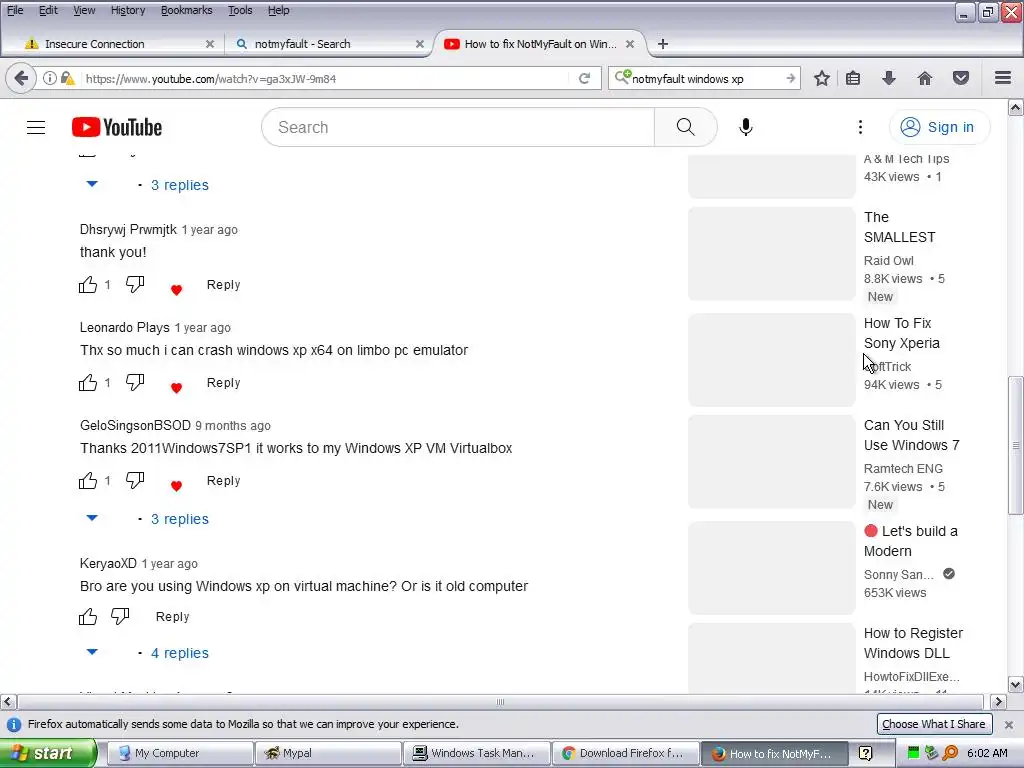Open the Windows start button
Image resolution: width=1024 pixels, height=768 pixels.
click(x=48, y=753)
